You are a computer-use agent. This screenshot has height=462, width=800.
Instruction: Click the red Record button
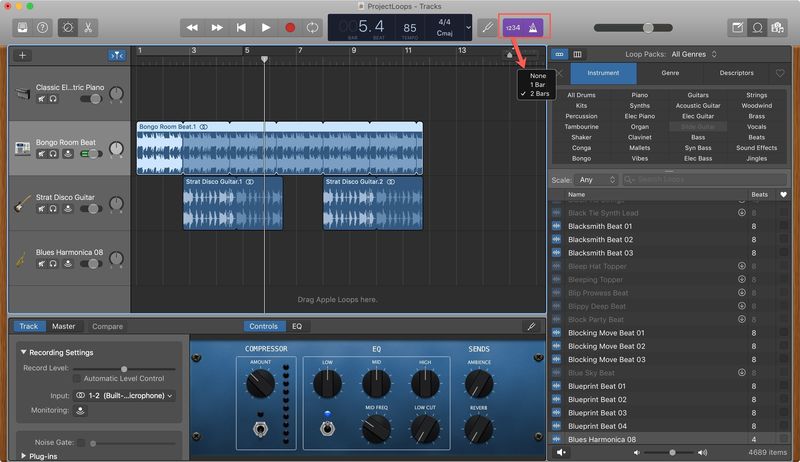[290, 28]
